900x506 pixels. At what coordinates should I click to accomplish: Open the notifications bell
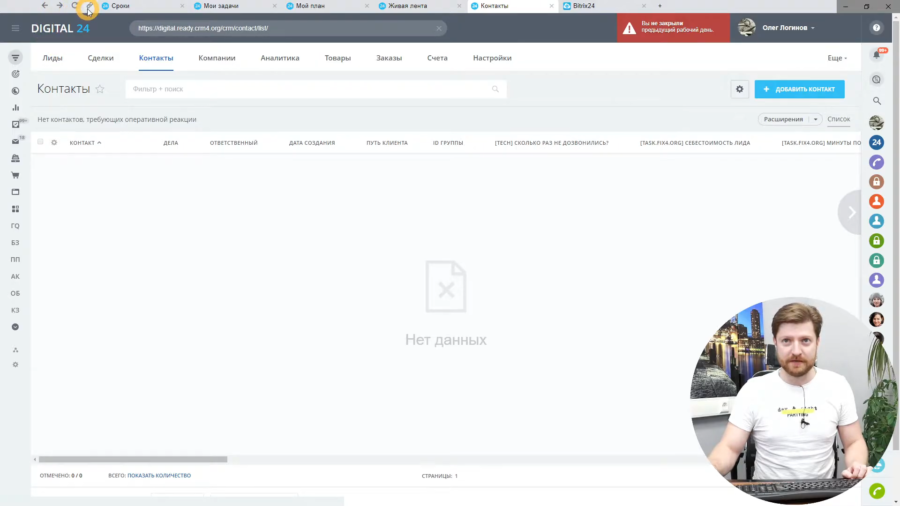coord(876,55)
